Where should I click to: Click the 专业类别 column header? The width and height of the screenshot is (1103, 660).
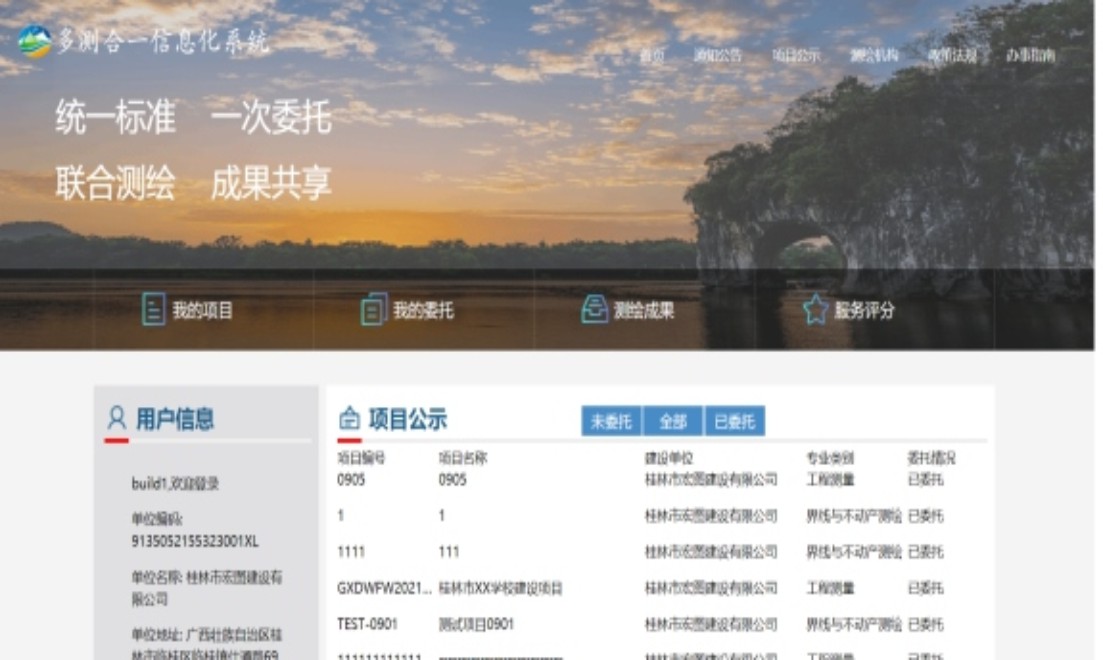coord(830,458)
